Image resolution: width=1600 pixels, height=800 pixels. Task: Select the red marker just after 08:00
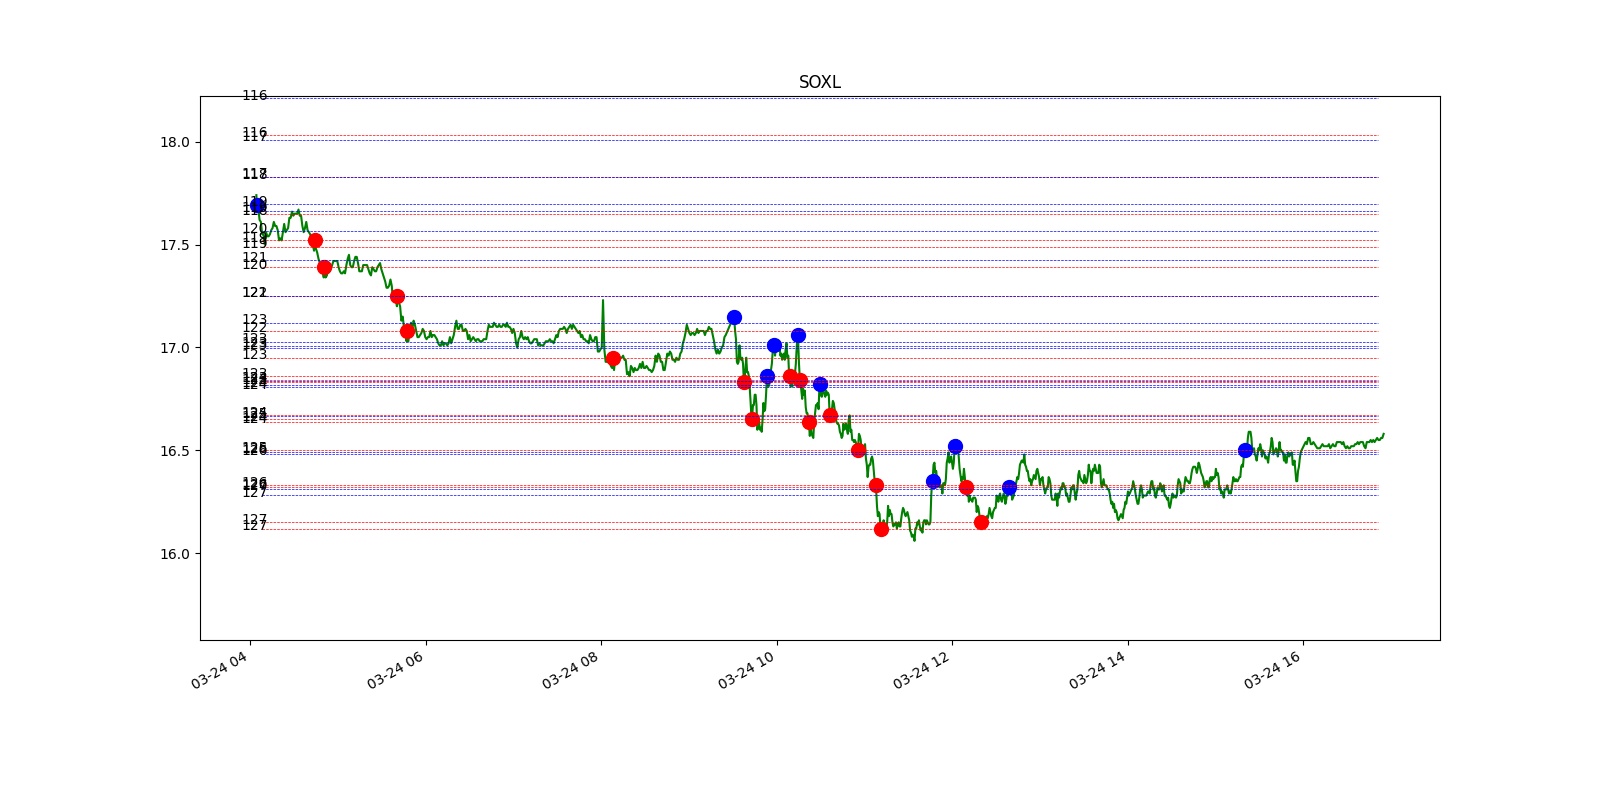[613, 358]
